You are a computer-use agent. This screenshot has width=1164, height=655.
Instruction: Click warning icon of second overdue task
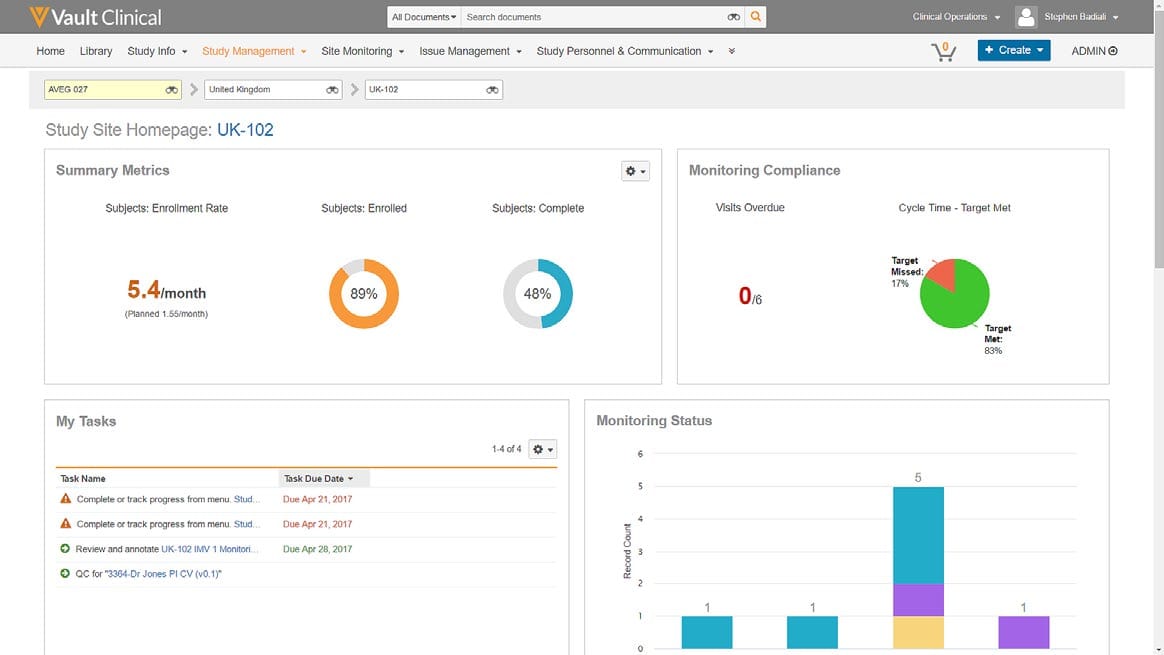pos(65,524)
